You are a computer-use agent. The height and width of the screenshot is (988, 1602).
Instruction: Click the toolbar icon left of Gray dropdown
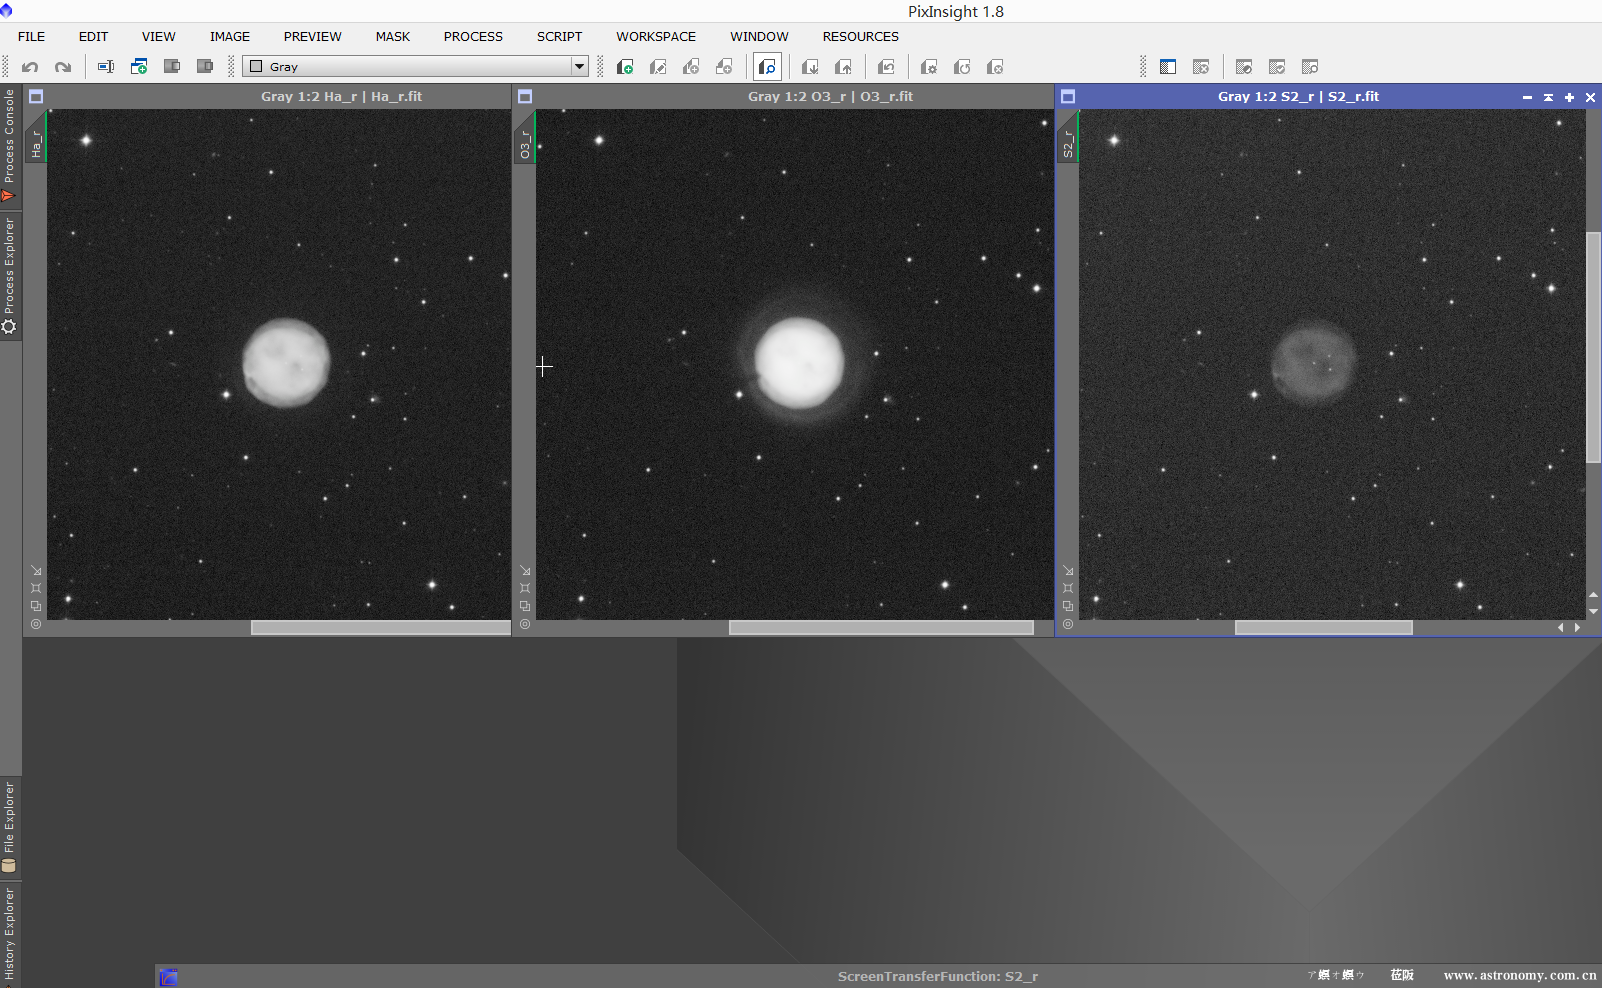coord(205,67)
